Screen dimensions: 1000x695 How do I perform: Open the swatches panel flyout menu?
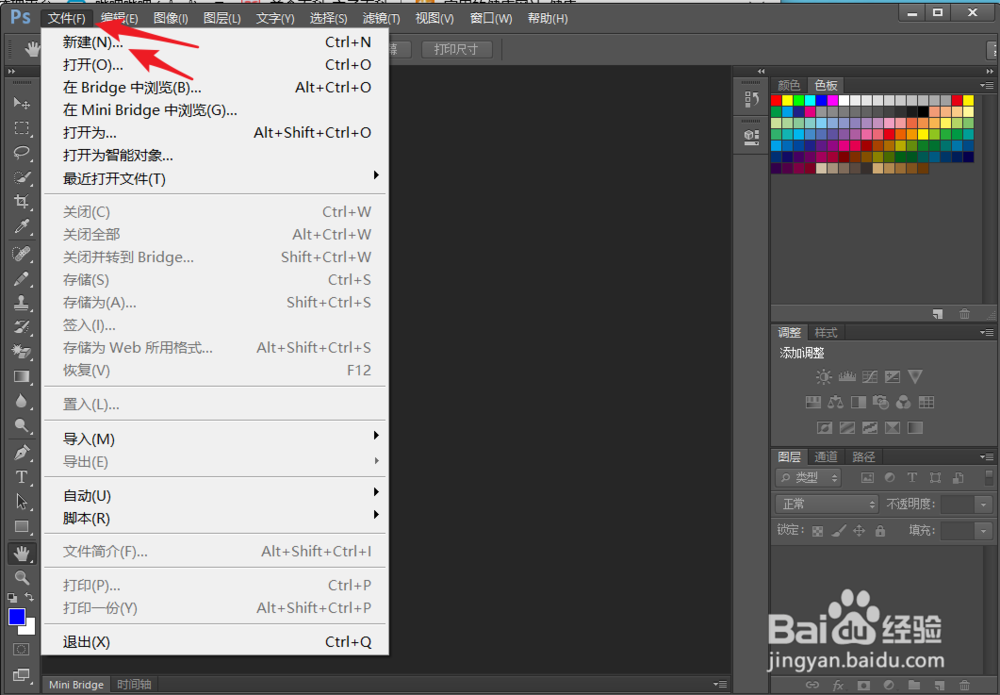coord(987,85)
